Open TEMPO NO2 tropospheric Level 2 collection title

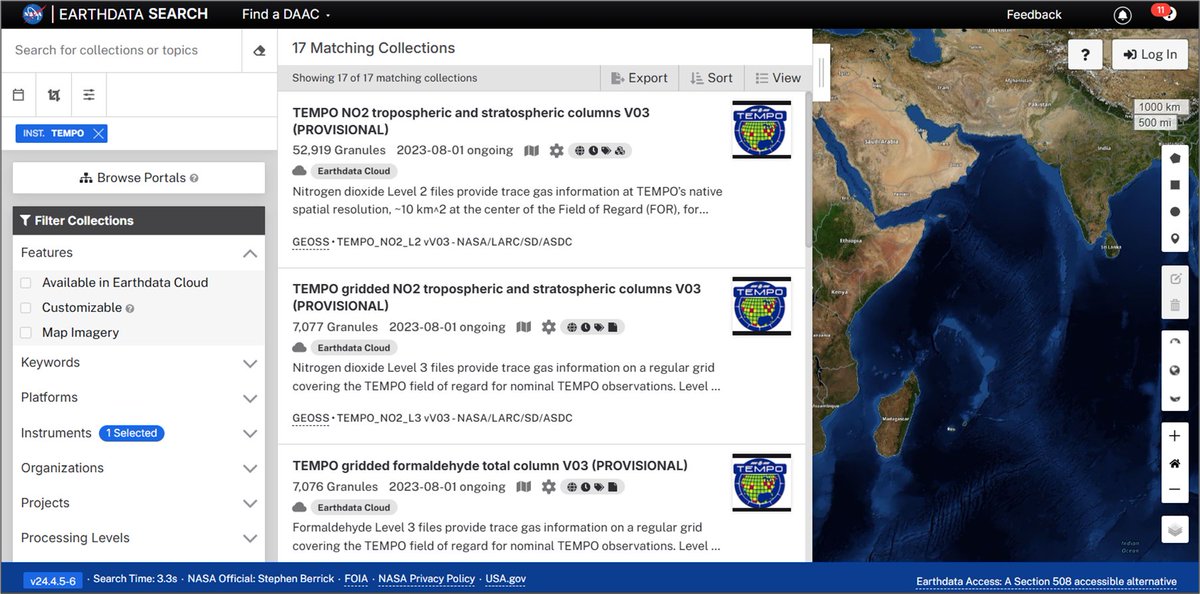click(471, 121)
